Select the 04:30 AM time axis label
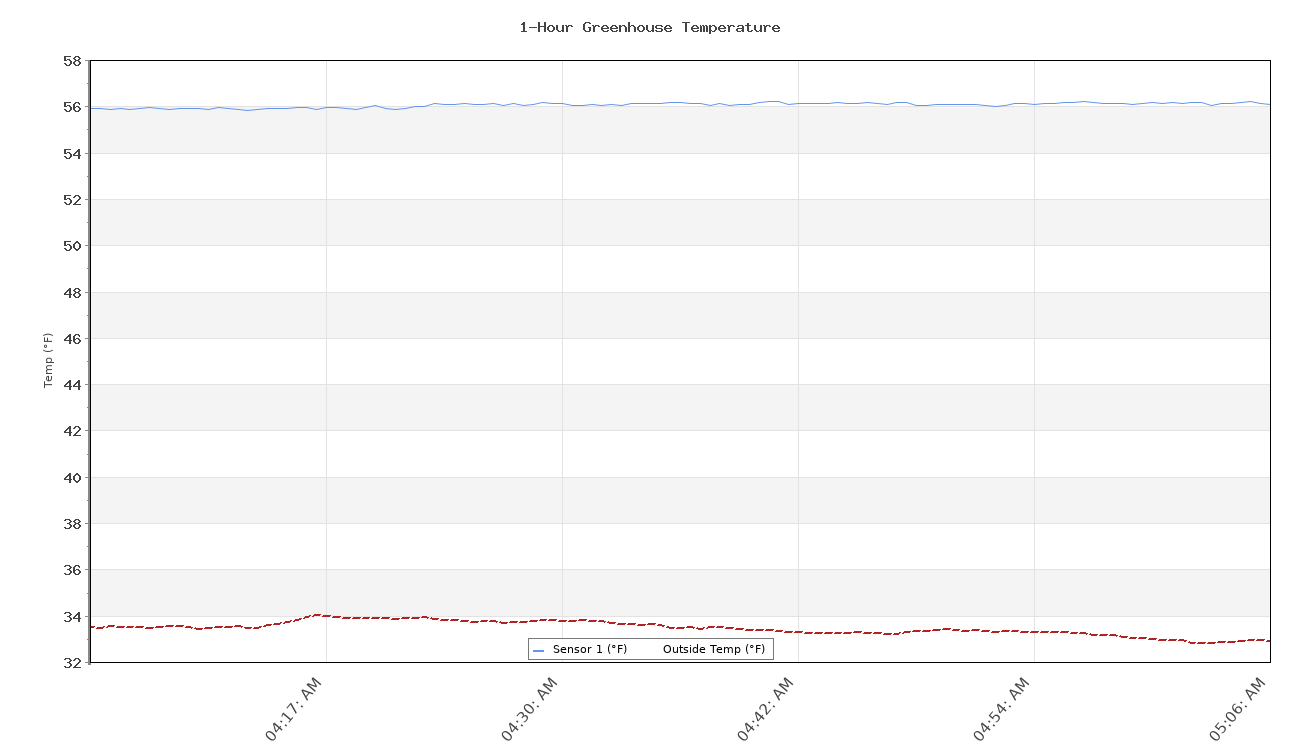Screen dimensions: 1300x750 [529, 708]
